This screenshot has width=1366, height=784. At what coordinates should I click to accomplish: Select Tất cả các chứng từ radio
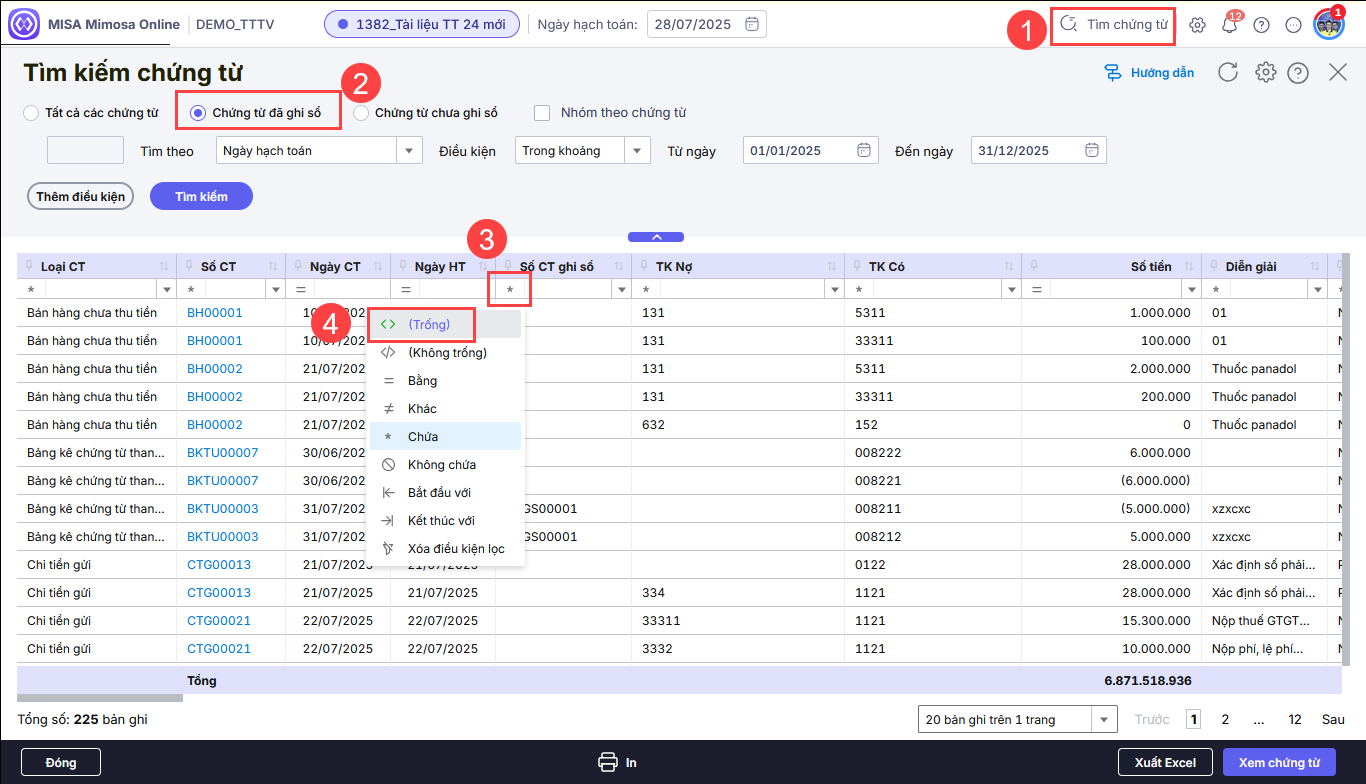(x=31, y=113)
